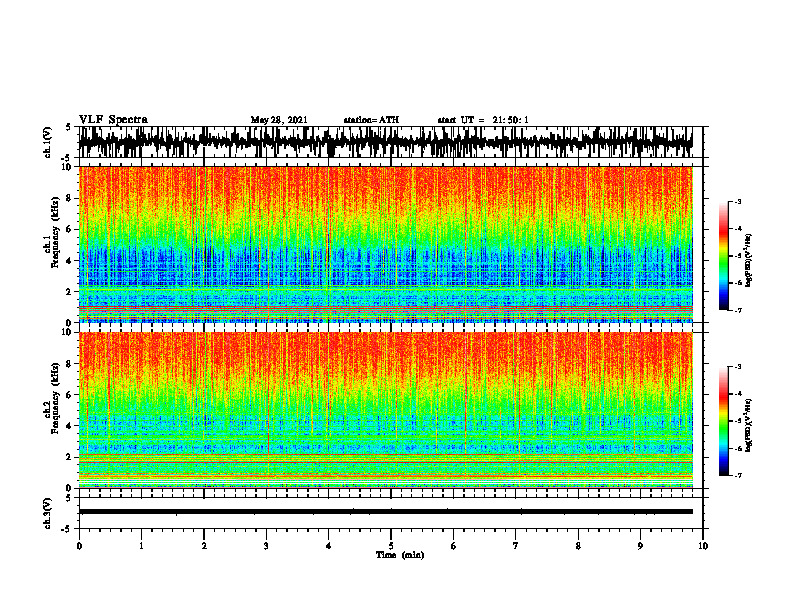Click the "6" tick on the ch.1 frequency axis
This screenshot has height=612, width=792.
pos(70,229)
